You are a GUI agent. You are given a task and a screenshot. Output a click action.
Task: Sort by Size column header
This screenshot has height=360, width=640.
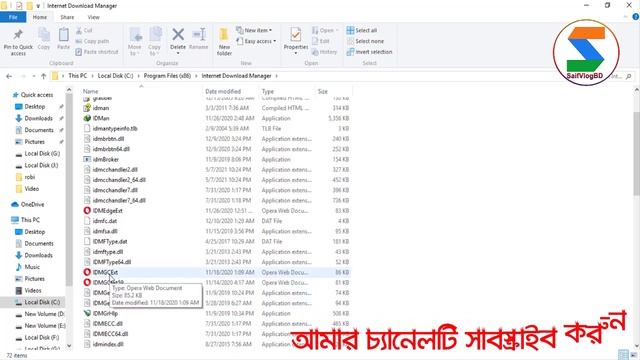pyautogui.click(x=323, y=91)
